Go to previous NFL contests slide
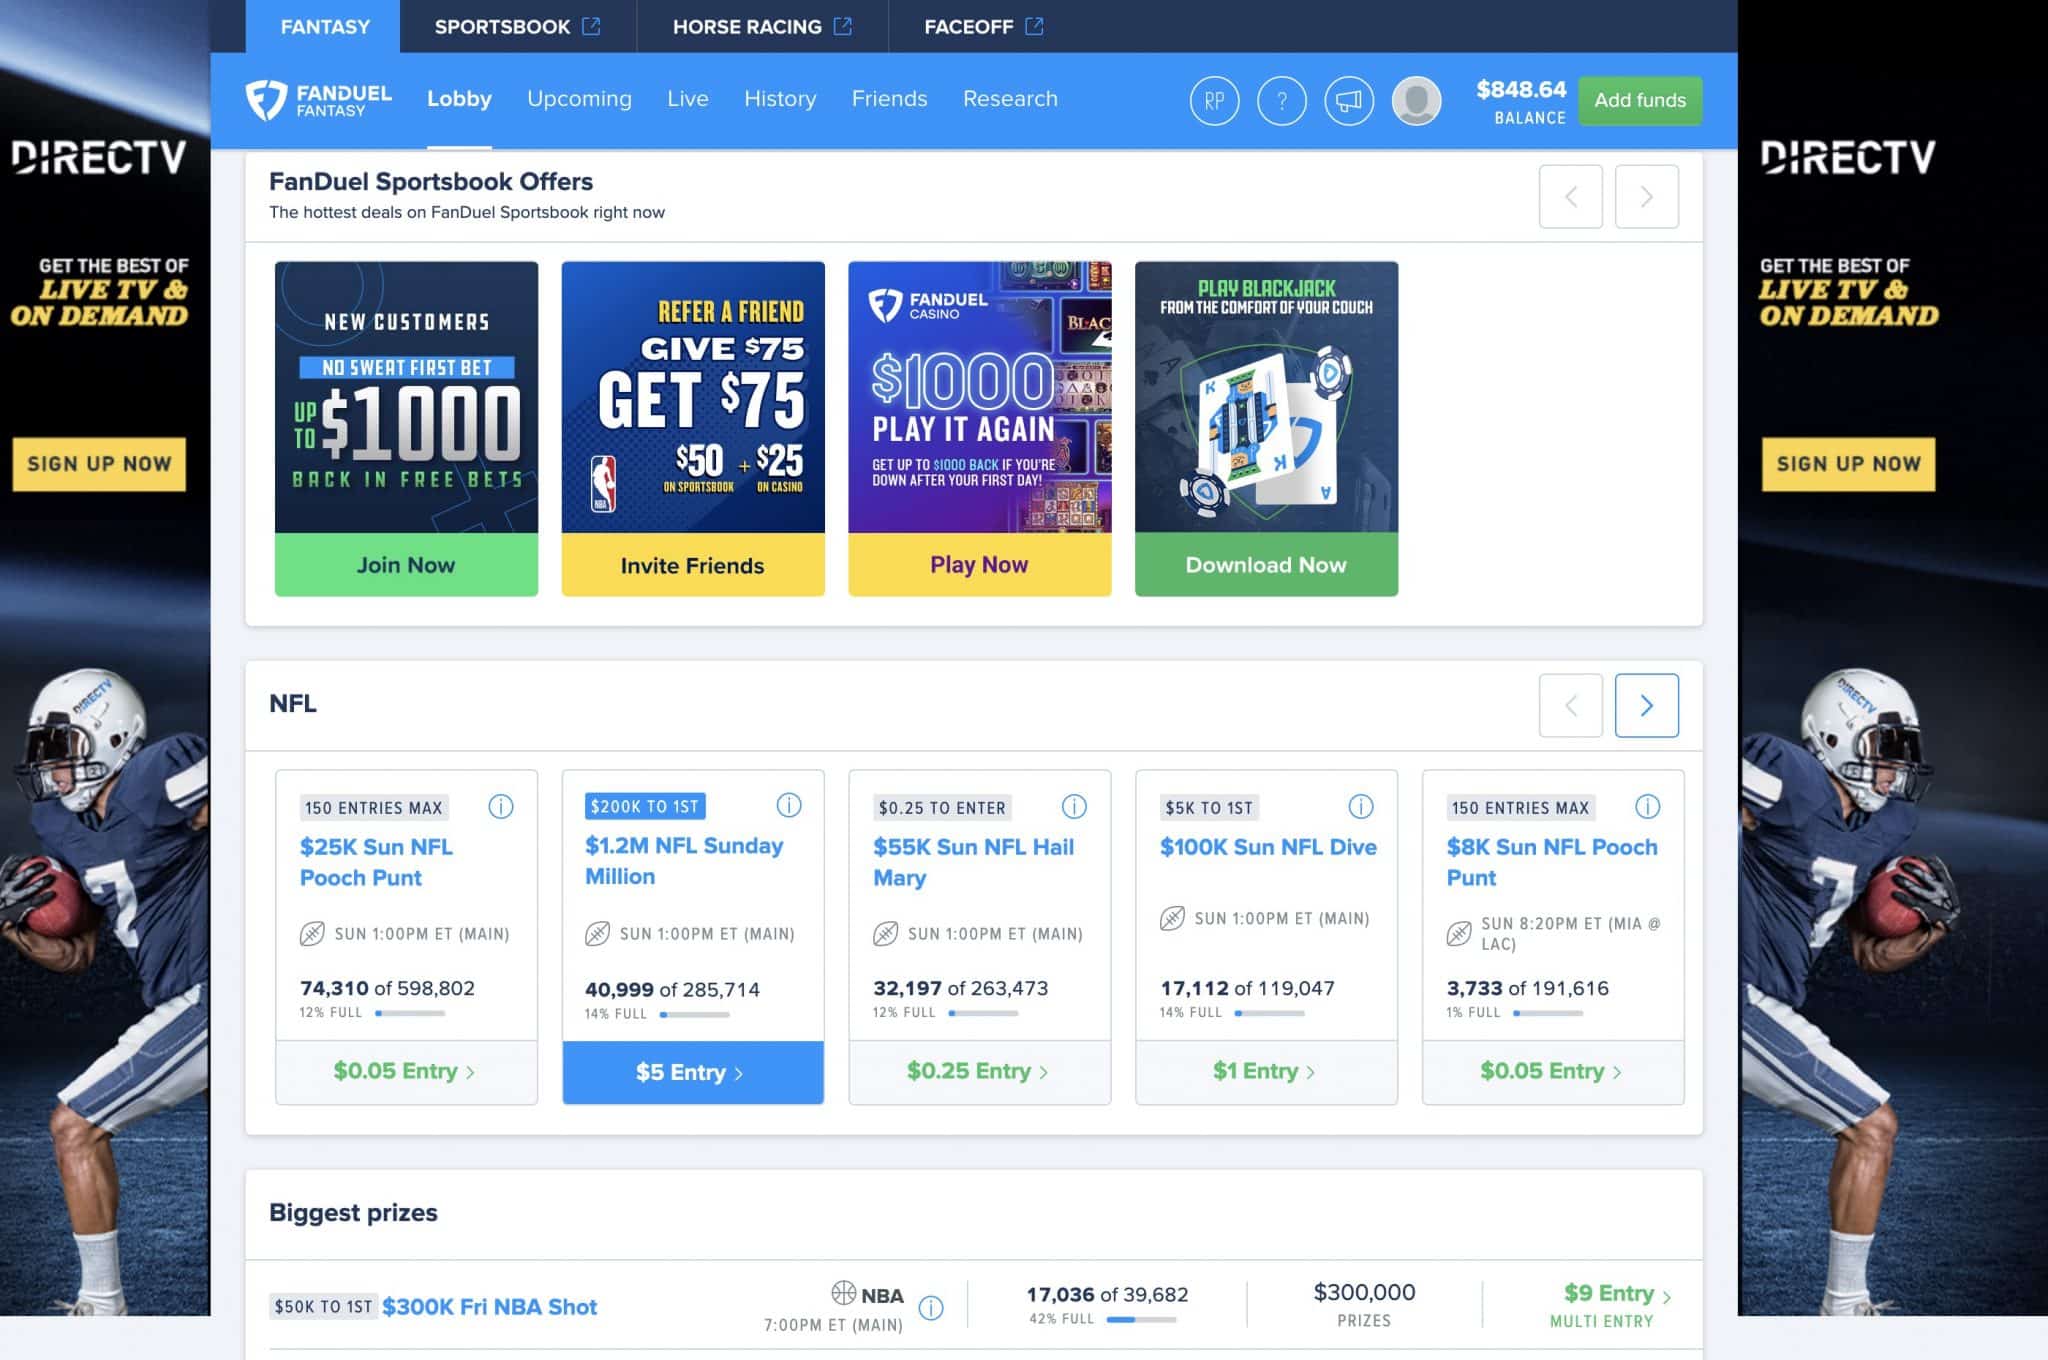 pyautogui.click(x=1570, y=706)
